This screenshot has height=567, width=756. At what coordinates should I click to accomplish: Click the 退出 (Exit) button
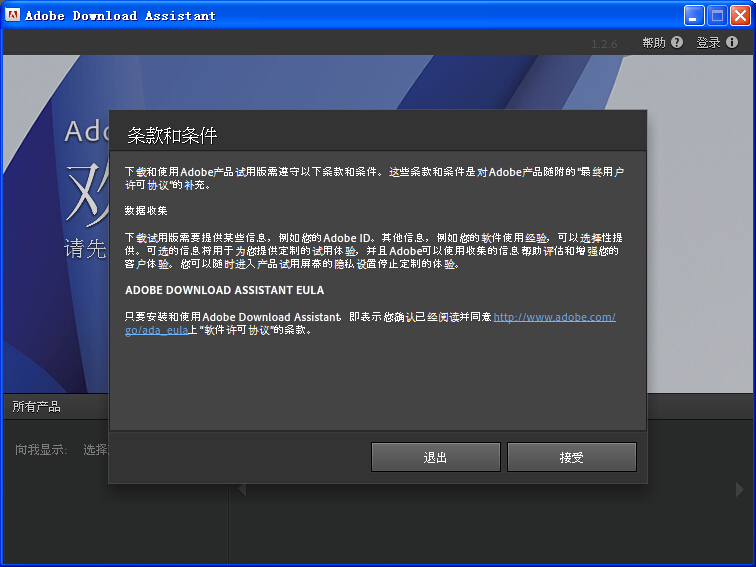point(435,457)
